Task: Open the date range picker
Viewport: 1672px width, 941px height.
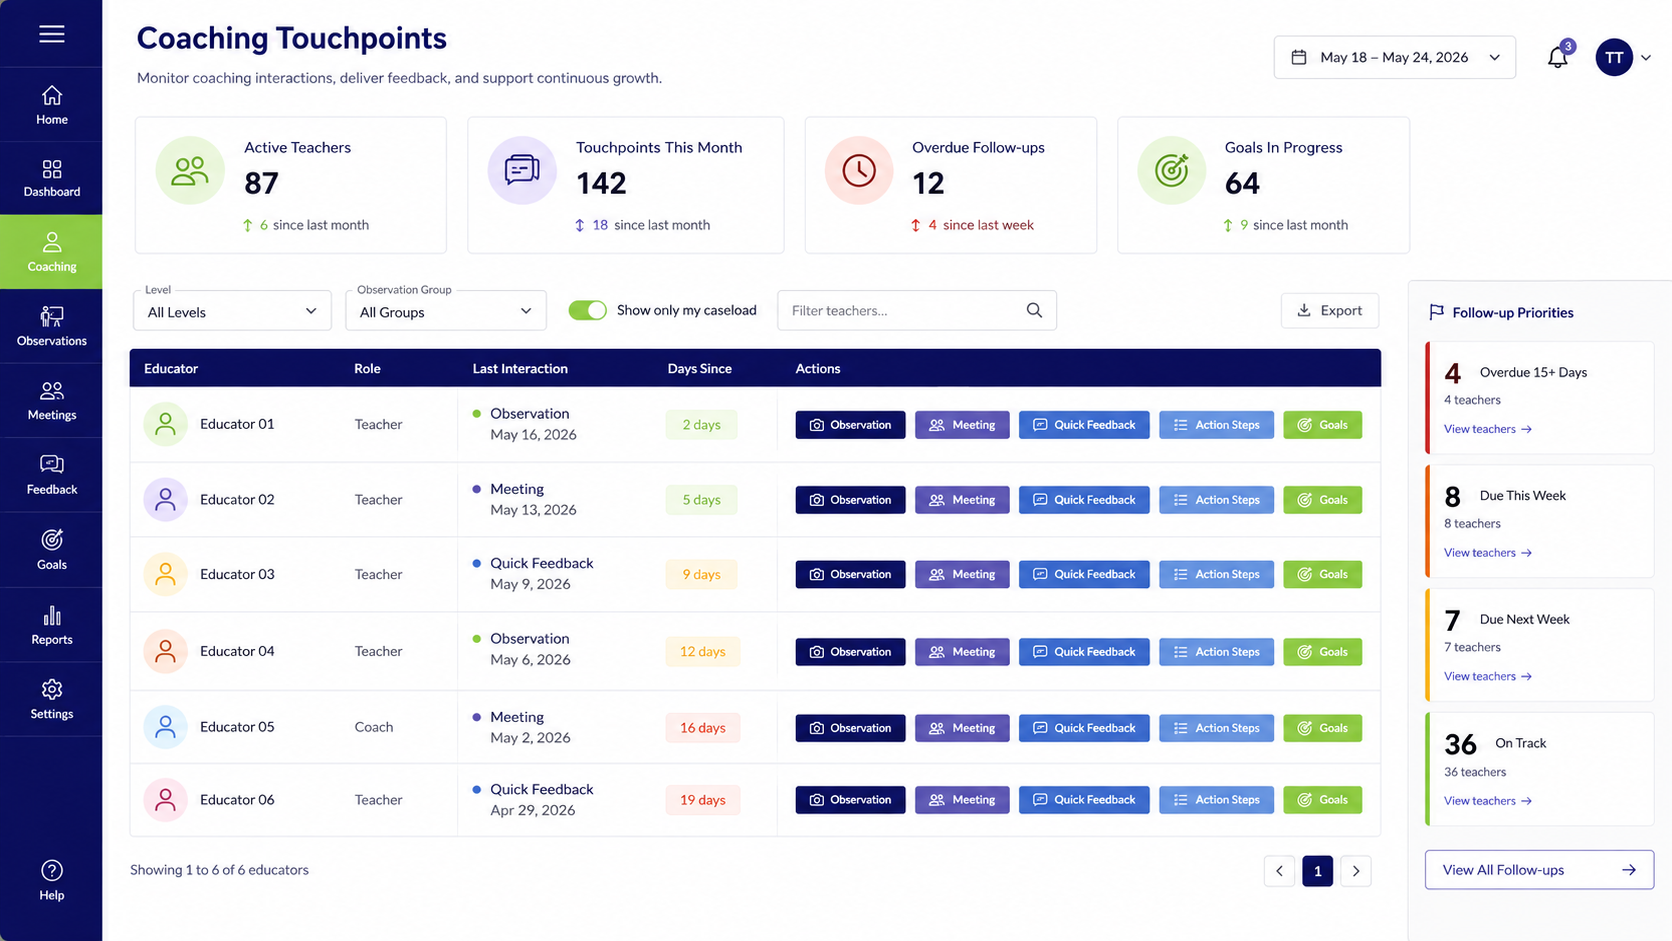Action: [1394, 57]
